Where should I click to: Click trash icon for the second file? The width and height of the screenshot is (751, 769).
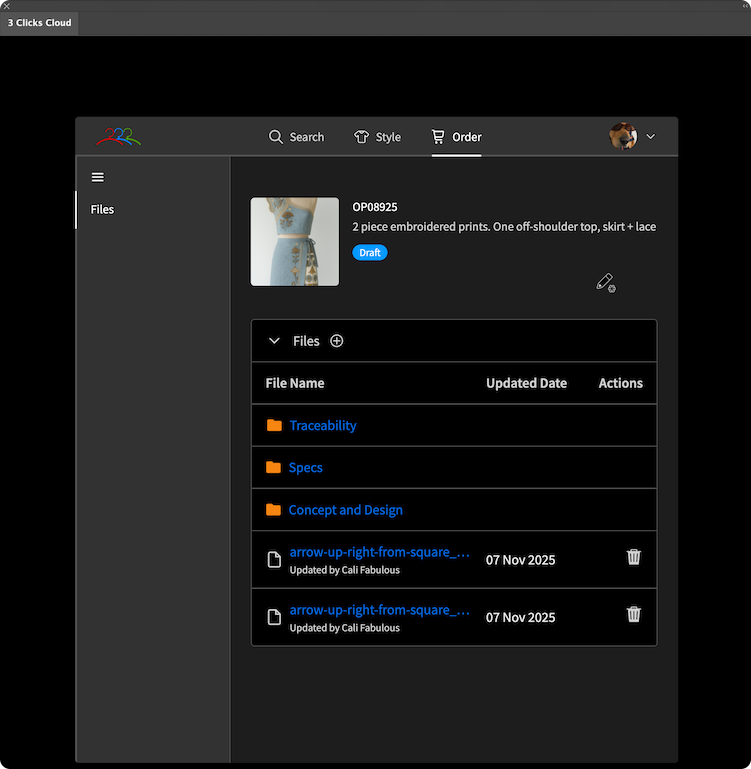pos(633,614)
